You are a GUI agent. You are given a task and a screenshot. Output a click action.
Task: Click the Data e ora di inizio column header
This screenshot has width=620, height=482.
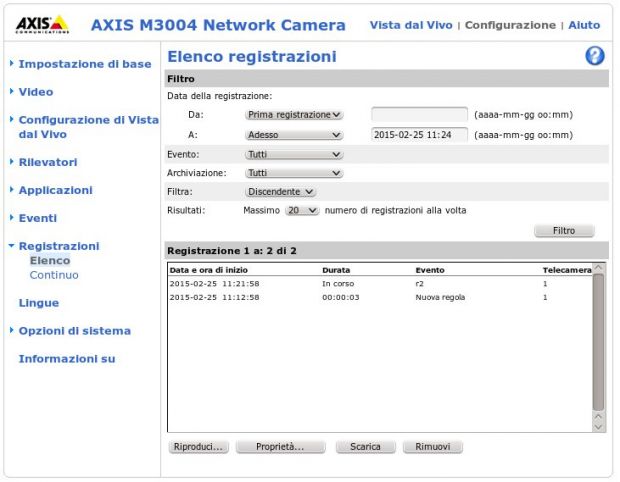[208, 270]
